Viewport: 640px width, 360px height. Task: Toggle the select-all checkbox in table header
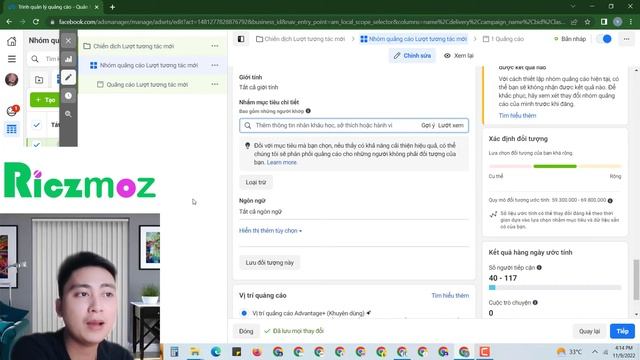tap(37, 125)
